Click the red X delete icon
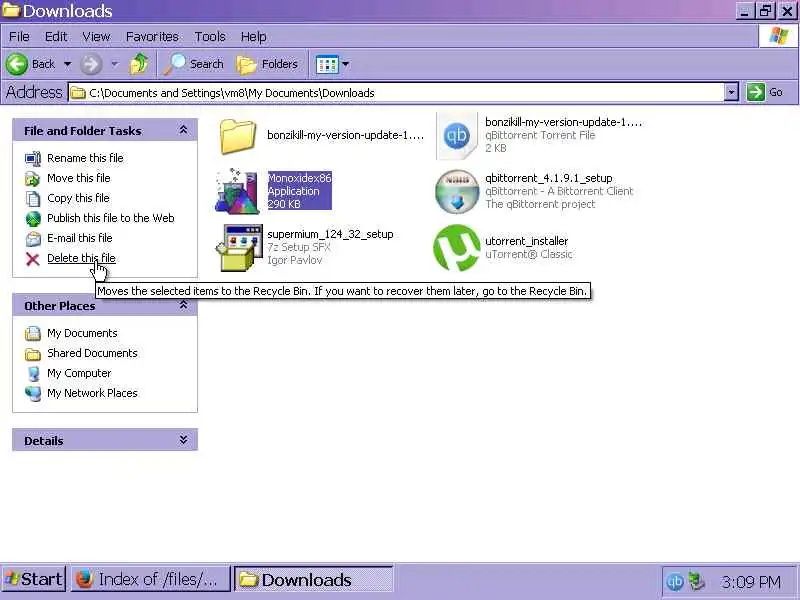The width and height of the screenshot is (800, 600). [x=33, y=259]
